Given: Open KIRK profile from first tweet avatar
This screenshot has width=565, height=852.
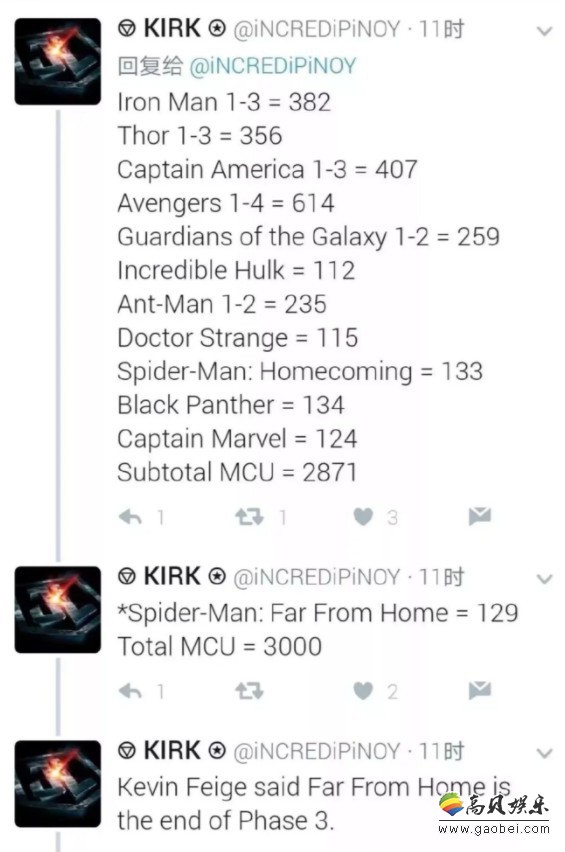Looking at the screenshot, I should [x=58, y=61].
